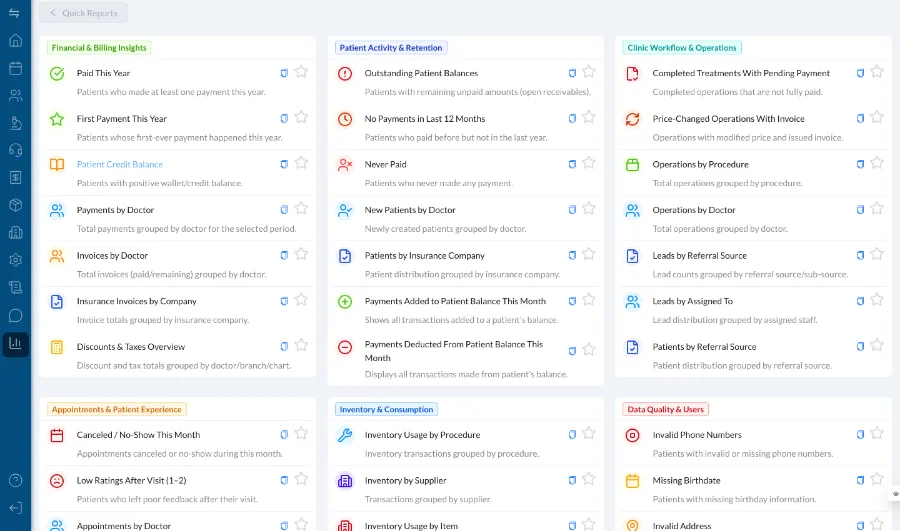
Task: Open headset support icon in sidebar
Action: (x=15, y=150)
